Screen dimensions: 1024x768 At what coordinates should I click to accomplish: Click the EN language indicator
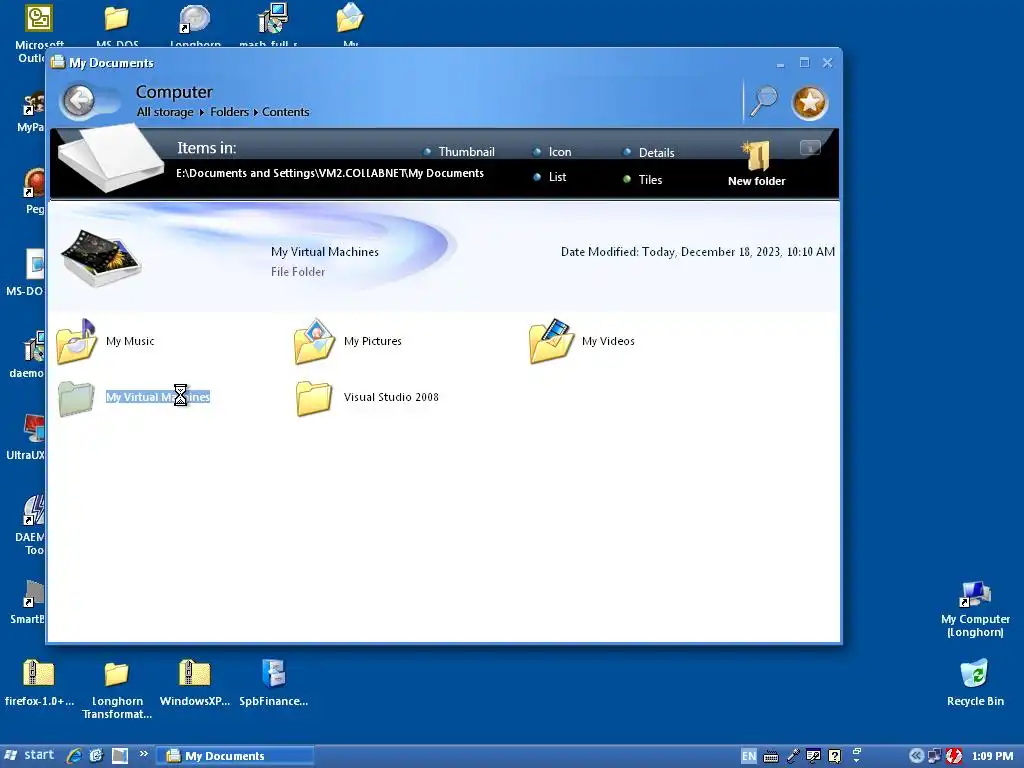point(748,756)
